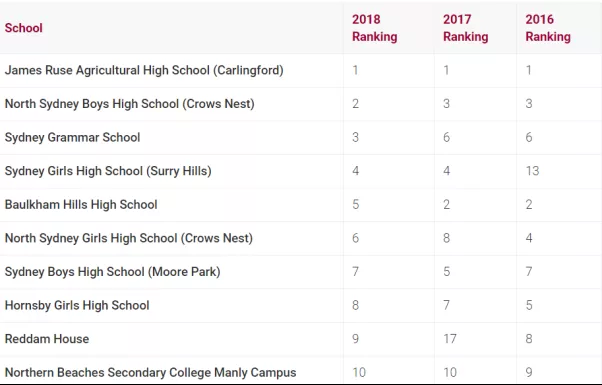The image size is (602, 385).
Task: Select Sydney Girls 2016 ranking value 13
Action: coord(533,171)
